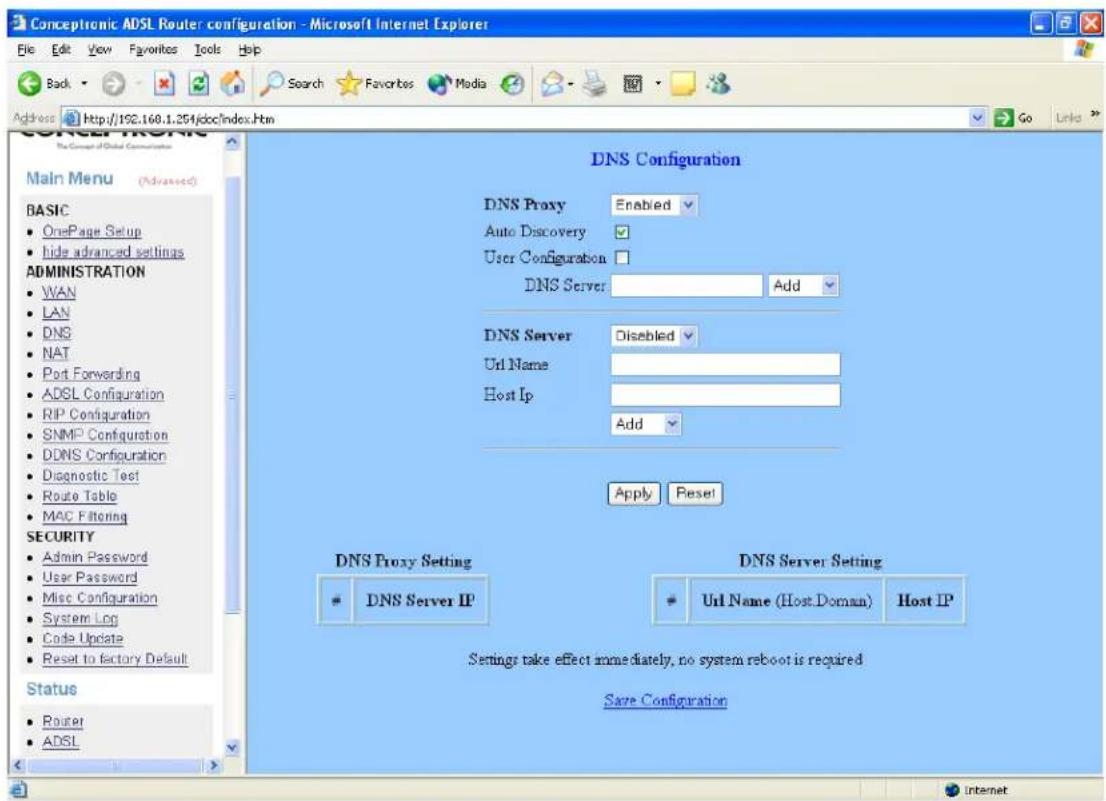The width and height of the screenshot is (1106, 801).
Task: Click the Print icon
Action: pos(595,84)
